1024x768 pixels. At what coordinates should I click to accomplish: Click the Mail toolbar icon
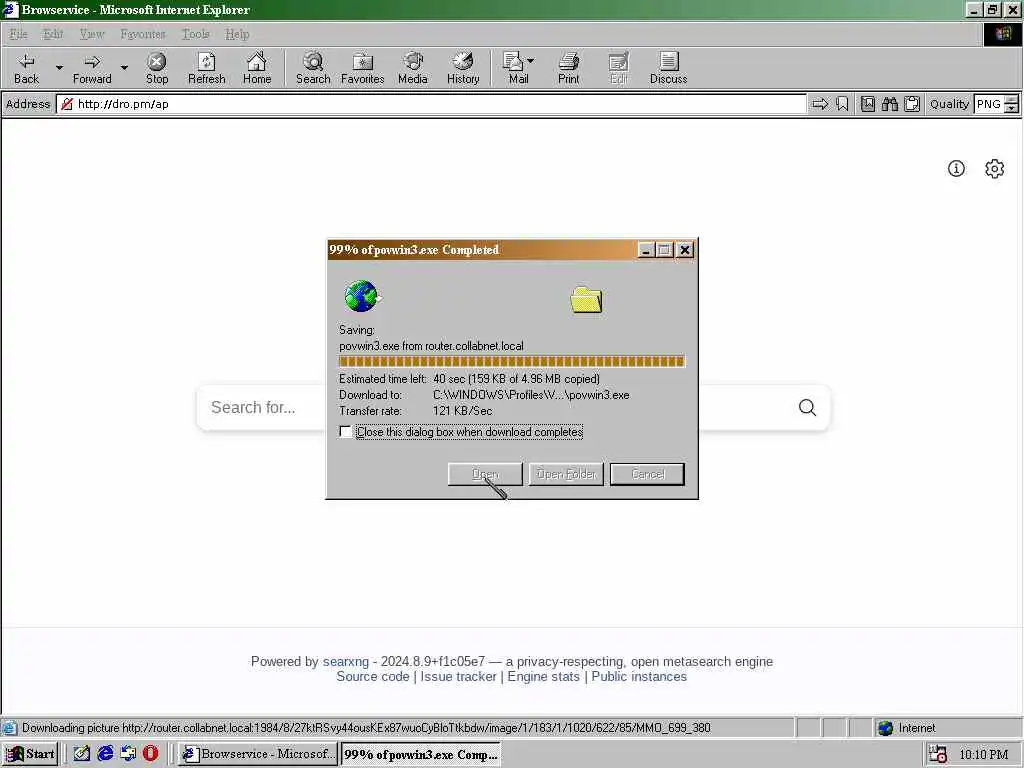(x=514, y=68)
